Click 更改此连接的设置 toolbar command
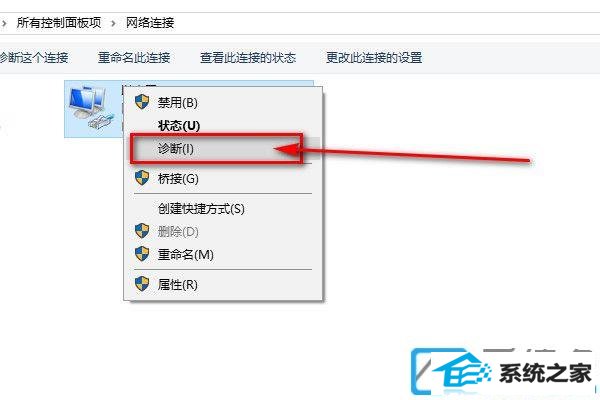Image resolution: width=600 pixels, height=400 pixels. tap(374, 57)
